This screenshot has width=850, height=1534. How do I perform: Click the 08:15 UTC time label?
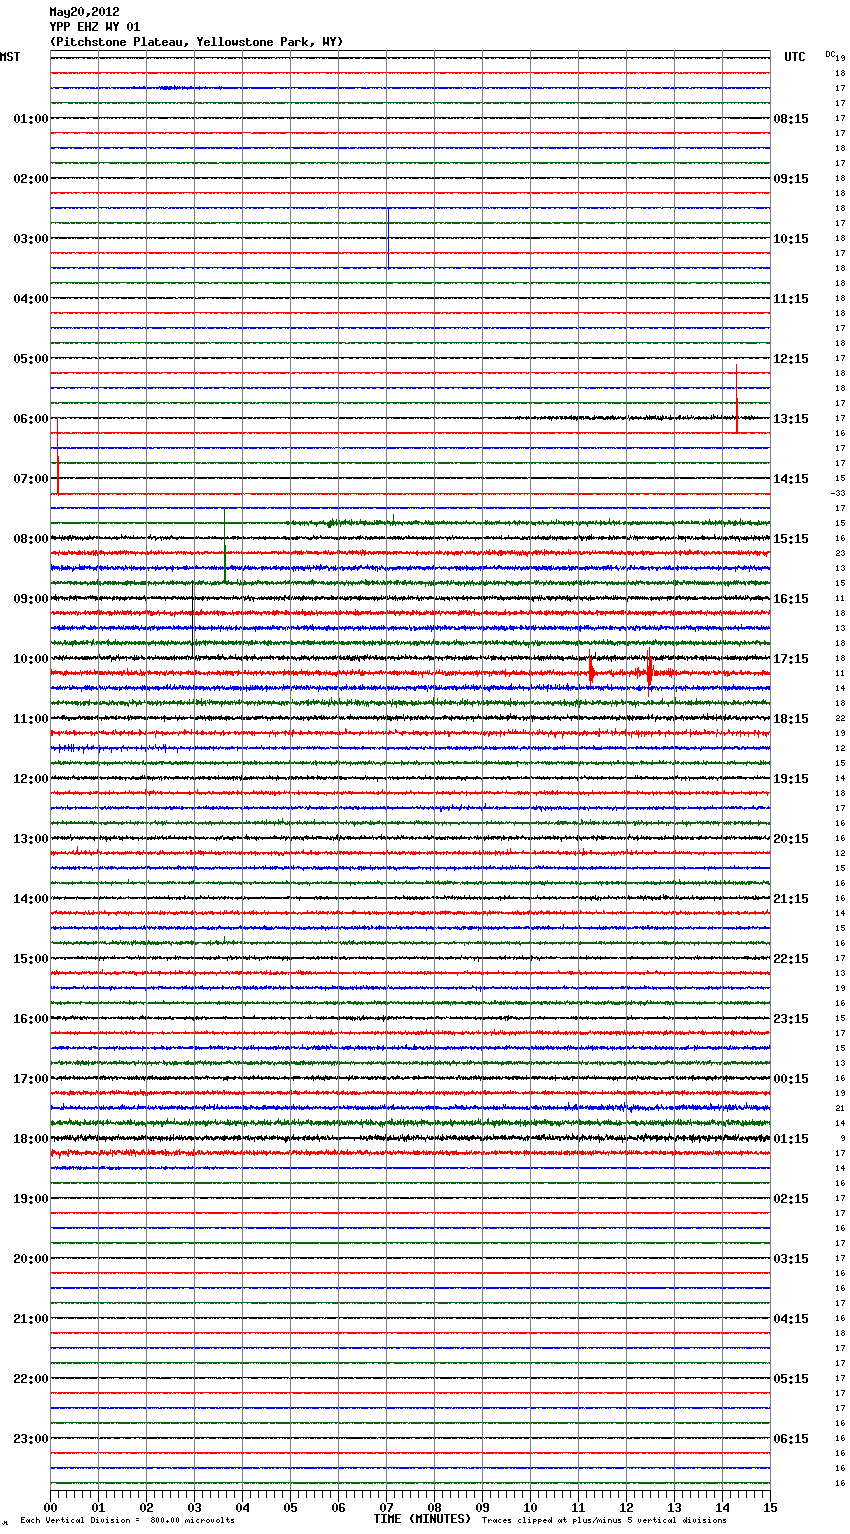click(x=791, y=119)
